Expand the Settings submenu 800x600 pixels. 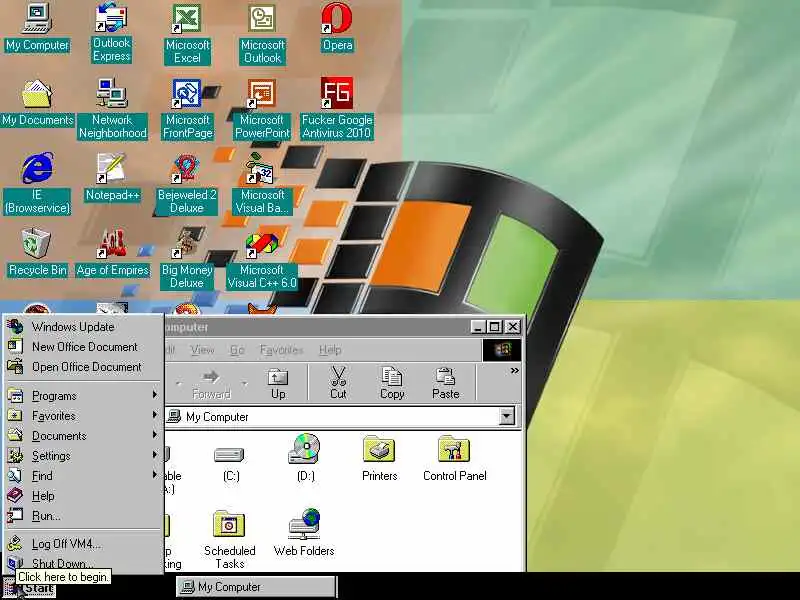pos(82,455)
